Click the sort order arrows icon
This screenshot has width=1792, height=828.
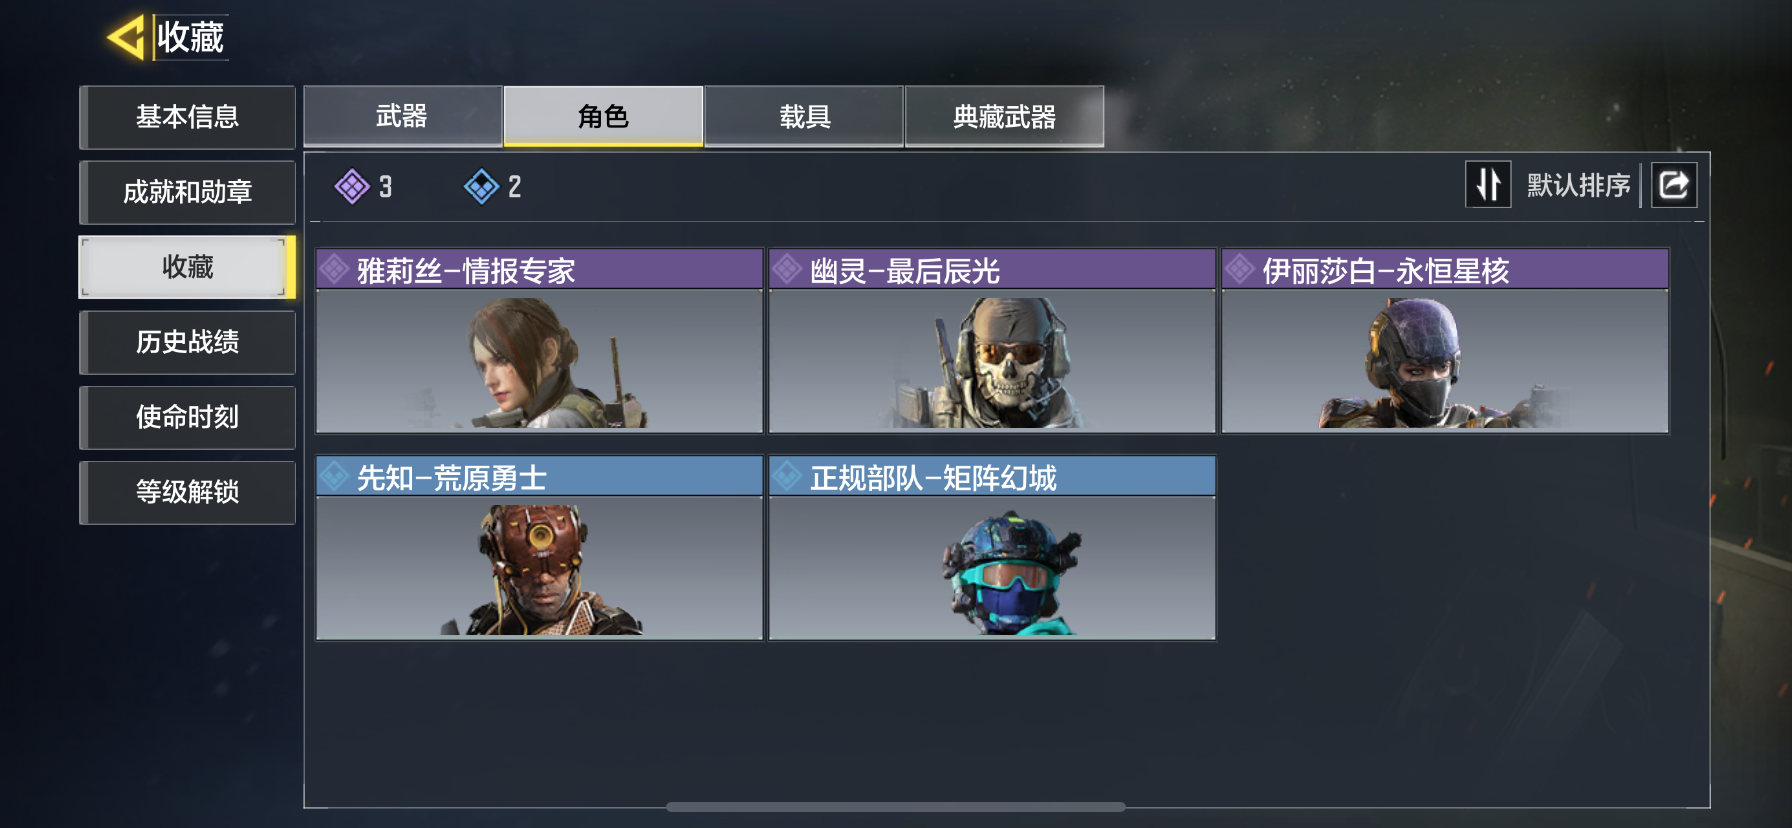click(x=1488, y=185)
